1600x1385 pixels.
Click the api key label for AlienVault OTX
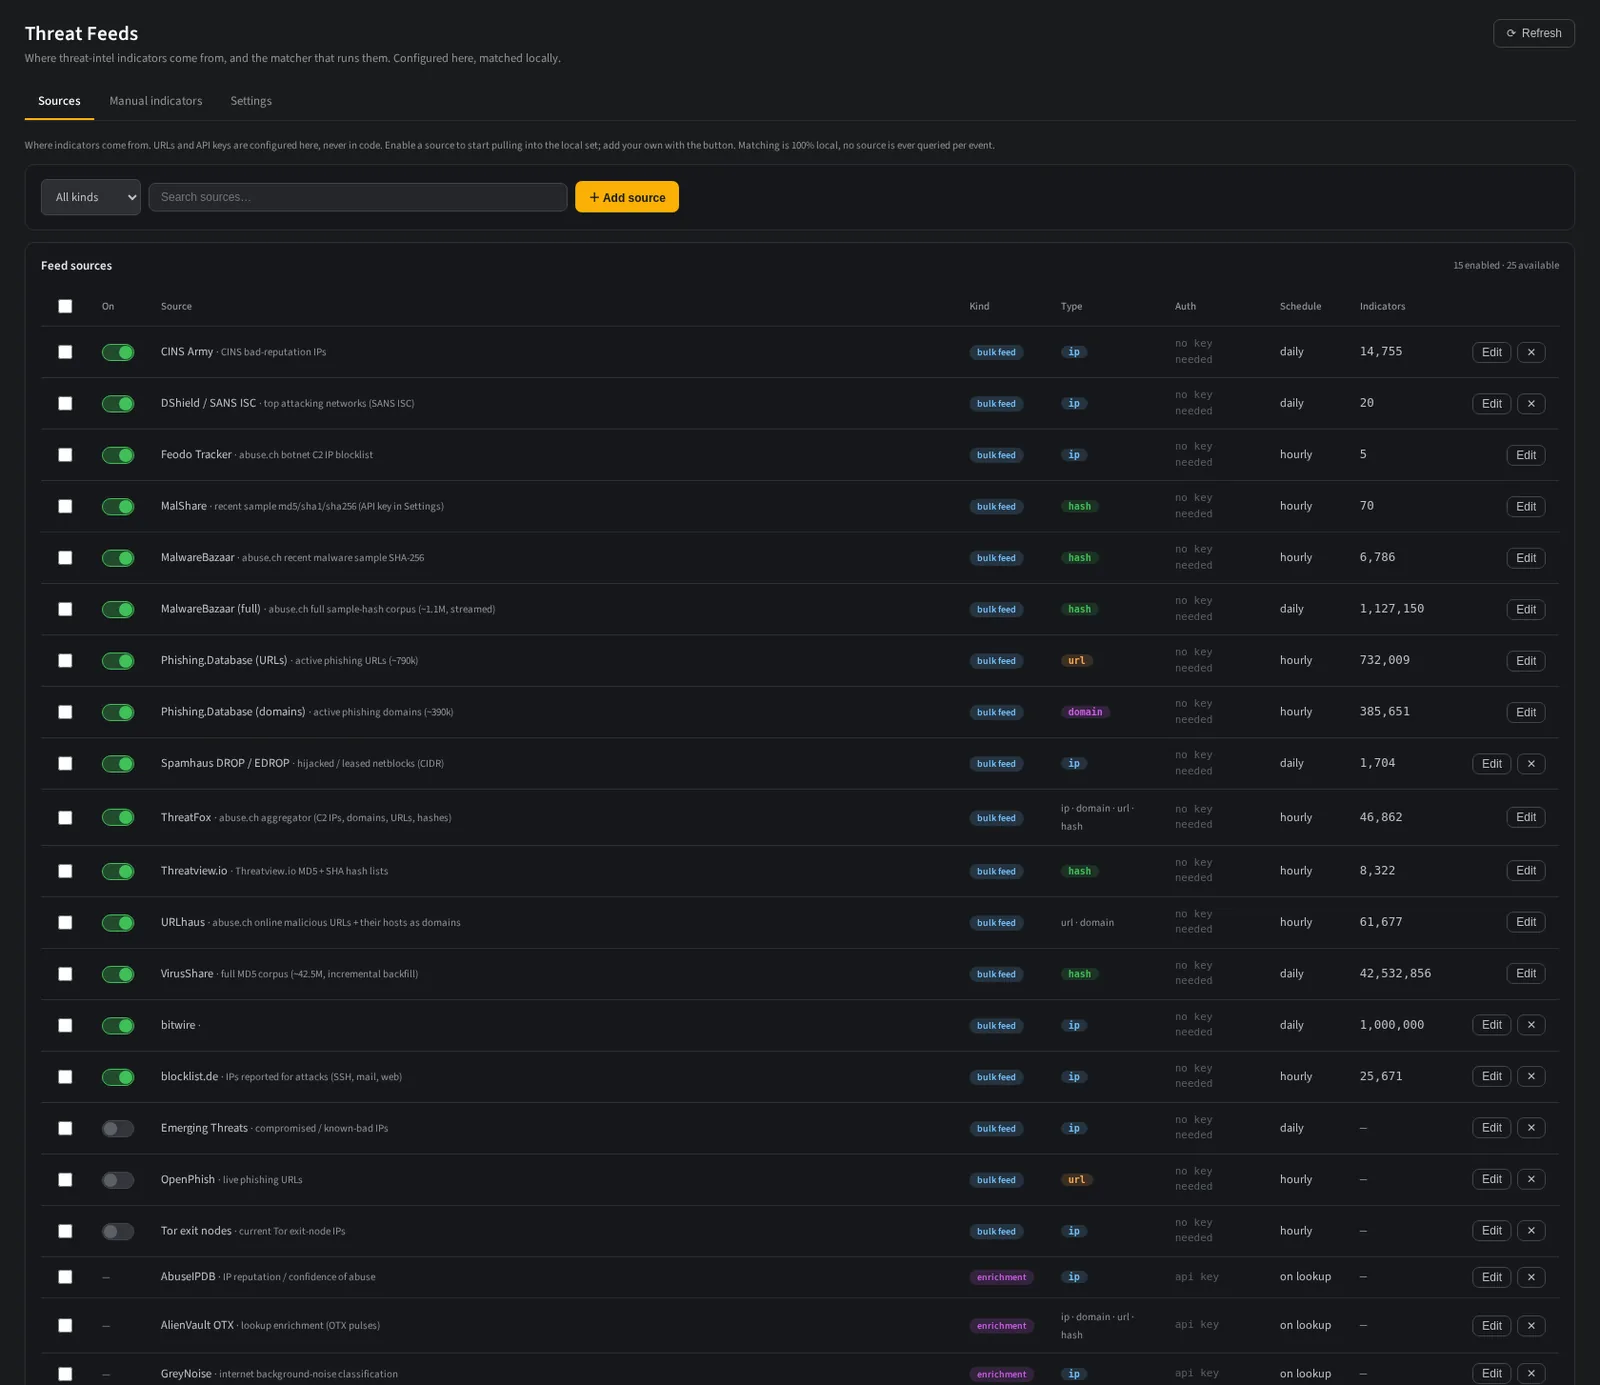pyautogui.click(x=1196, y=1325)
